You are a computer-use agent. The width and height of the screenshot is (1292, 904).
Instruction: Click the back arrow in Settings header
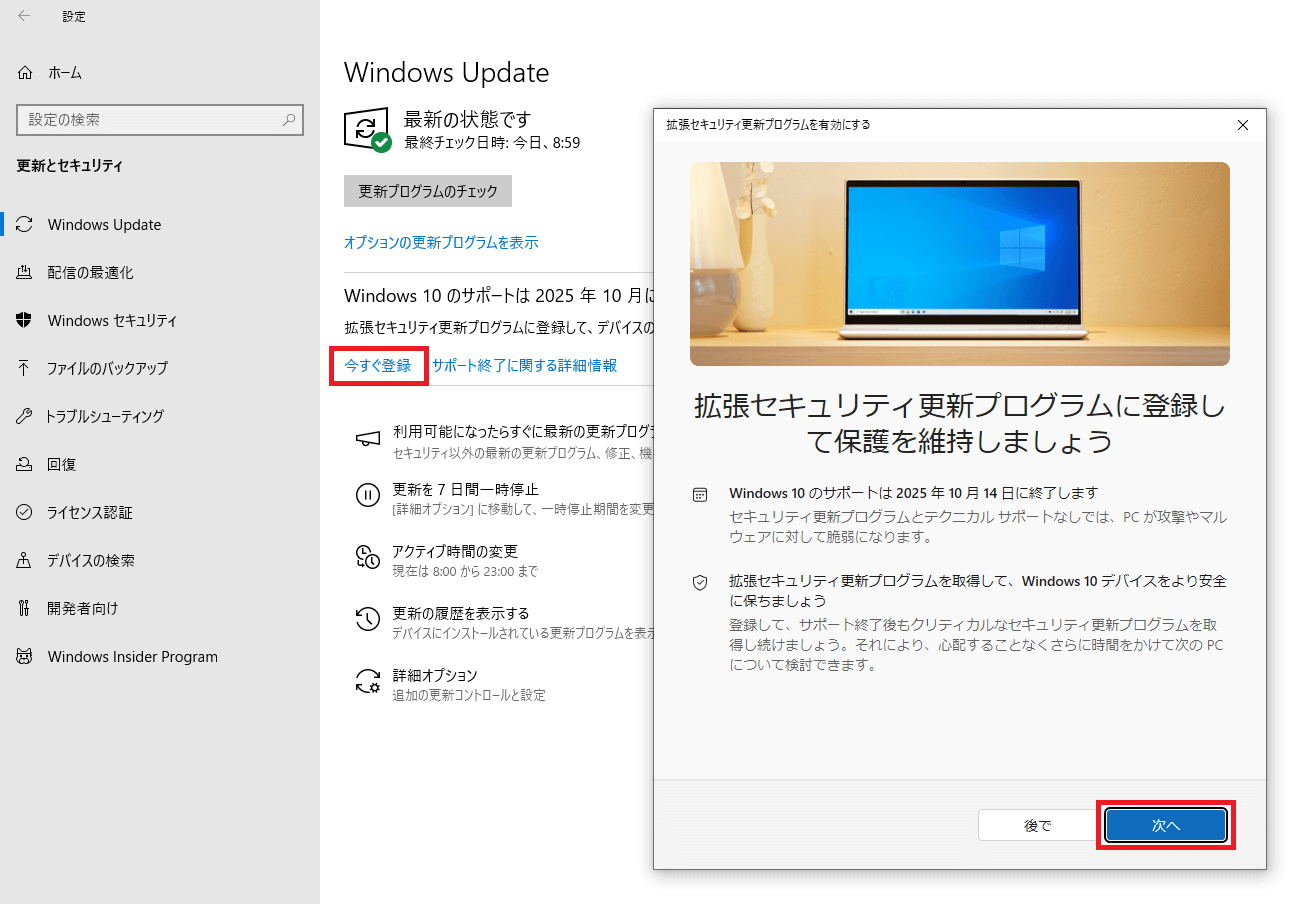coord(24,16)
